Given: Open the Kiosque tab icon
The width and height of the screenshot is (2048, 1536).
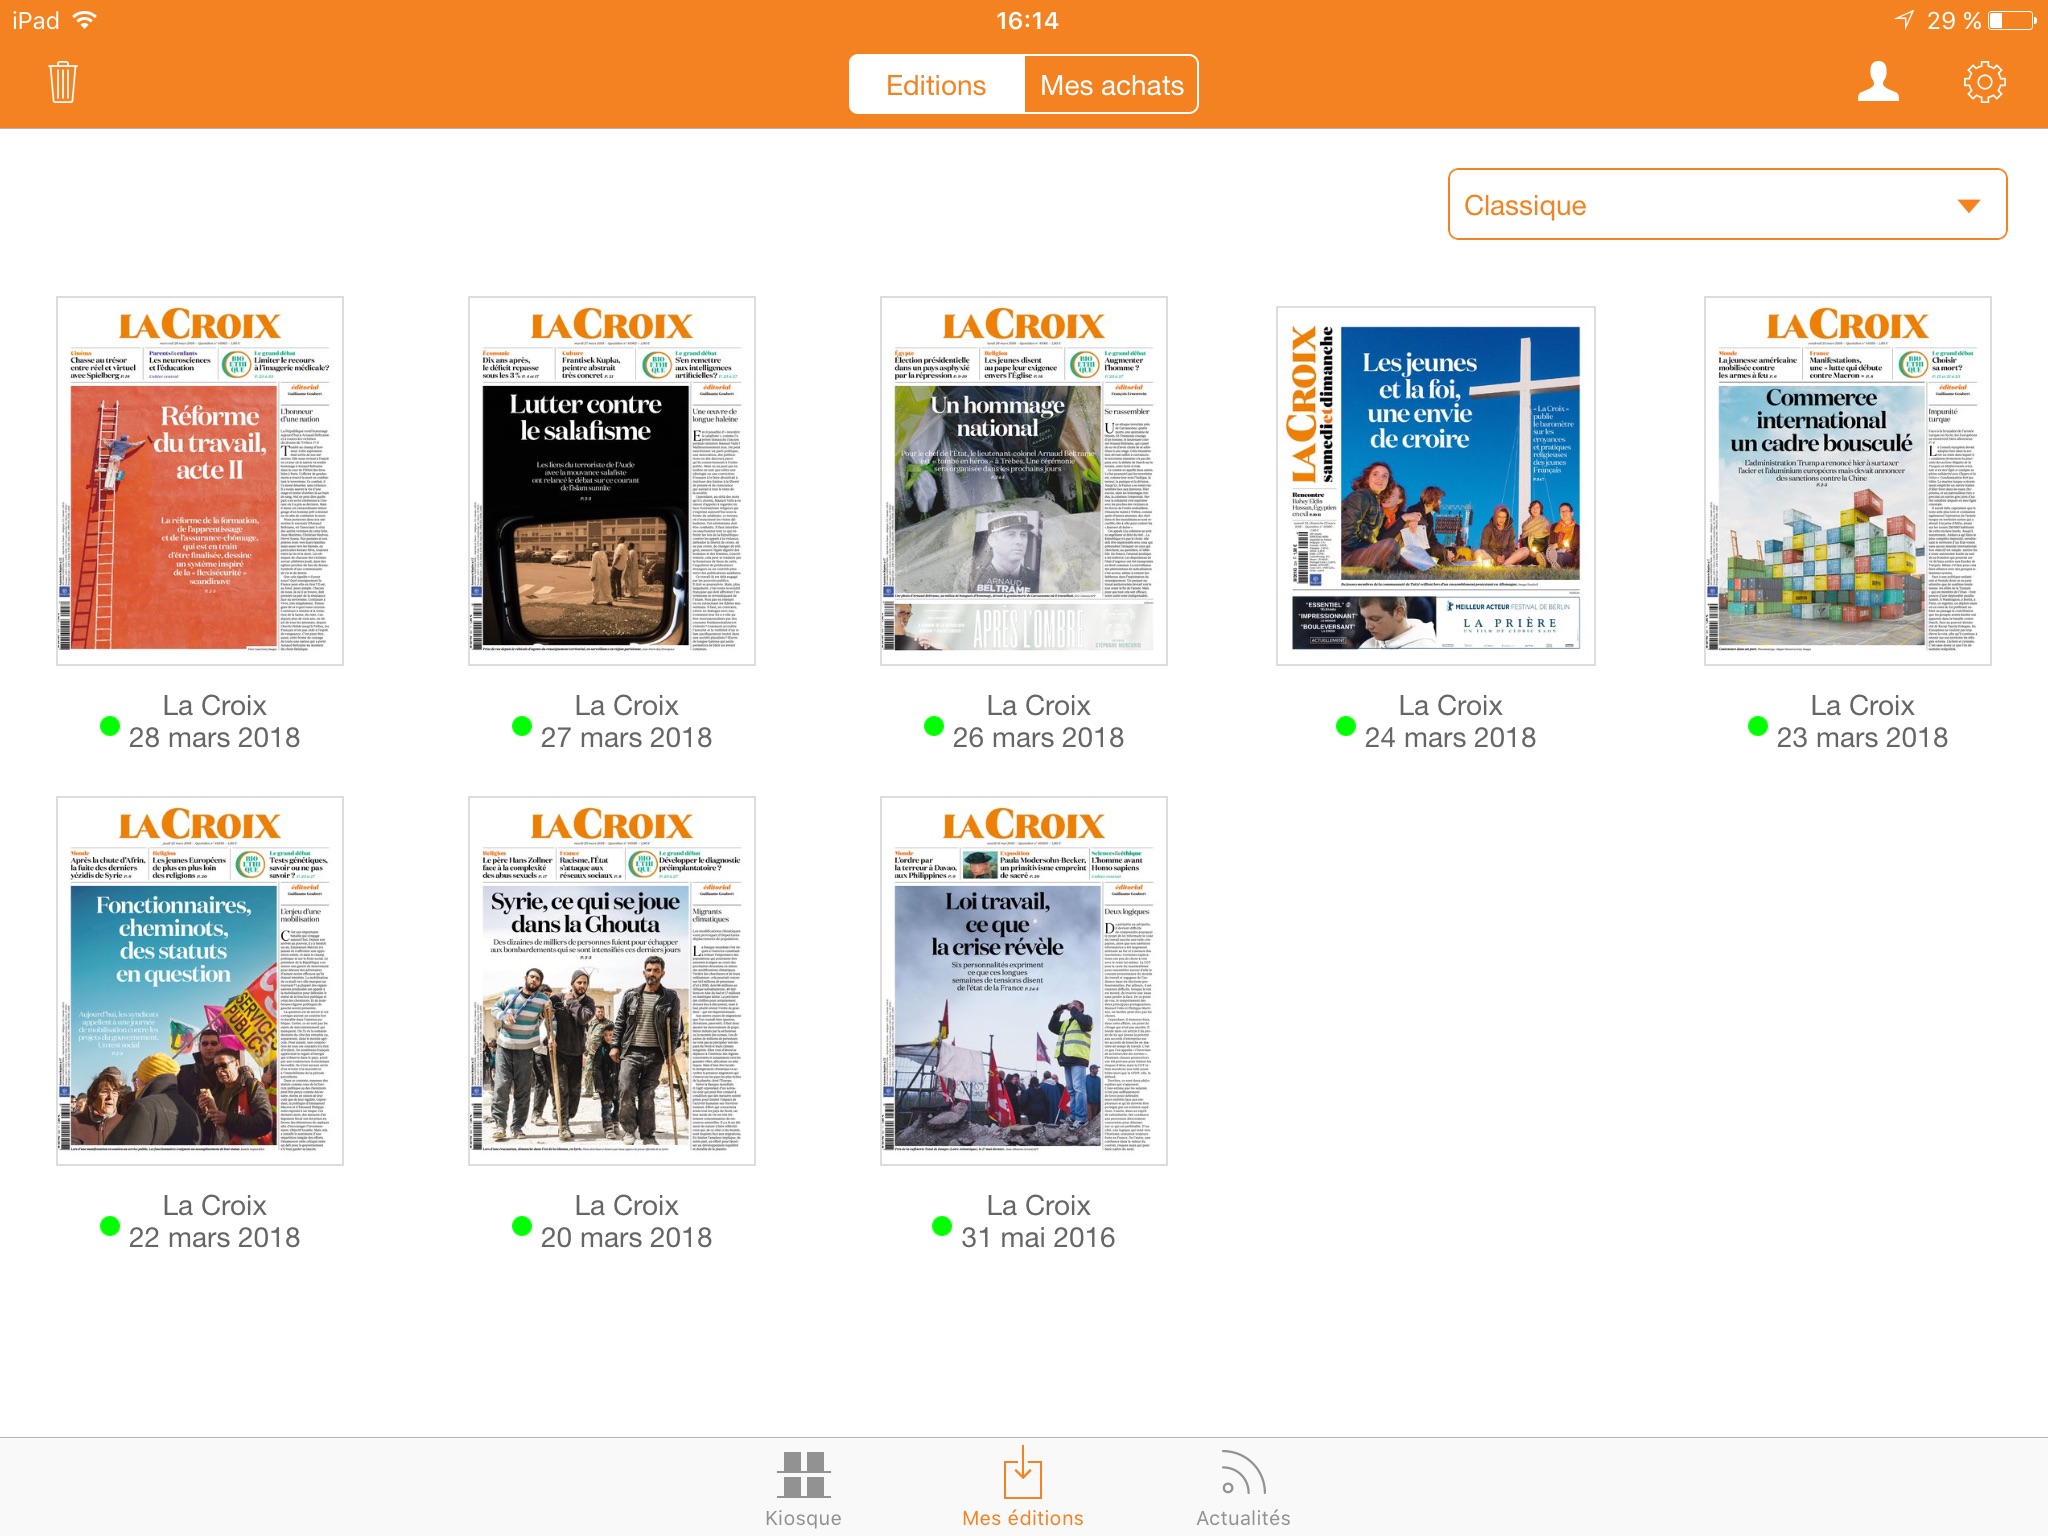Looking at the screenshot, I should pyautogui.click(x=803, y=1475).
